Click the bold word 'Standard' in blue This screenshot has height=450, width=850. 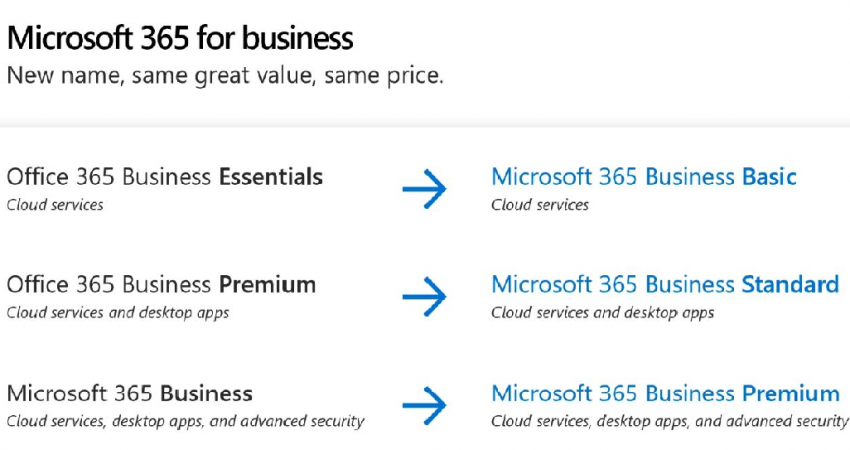(x=790, y=285)
